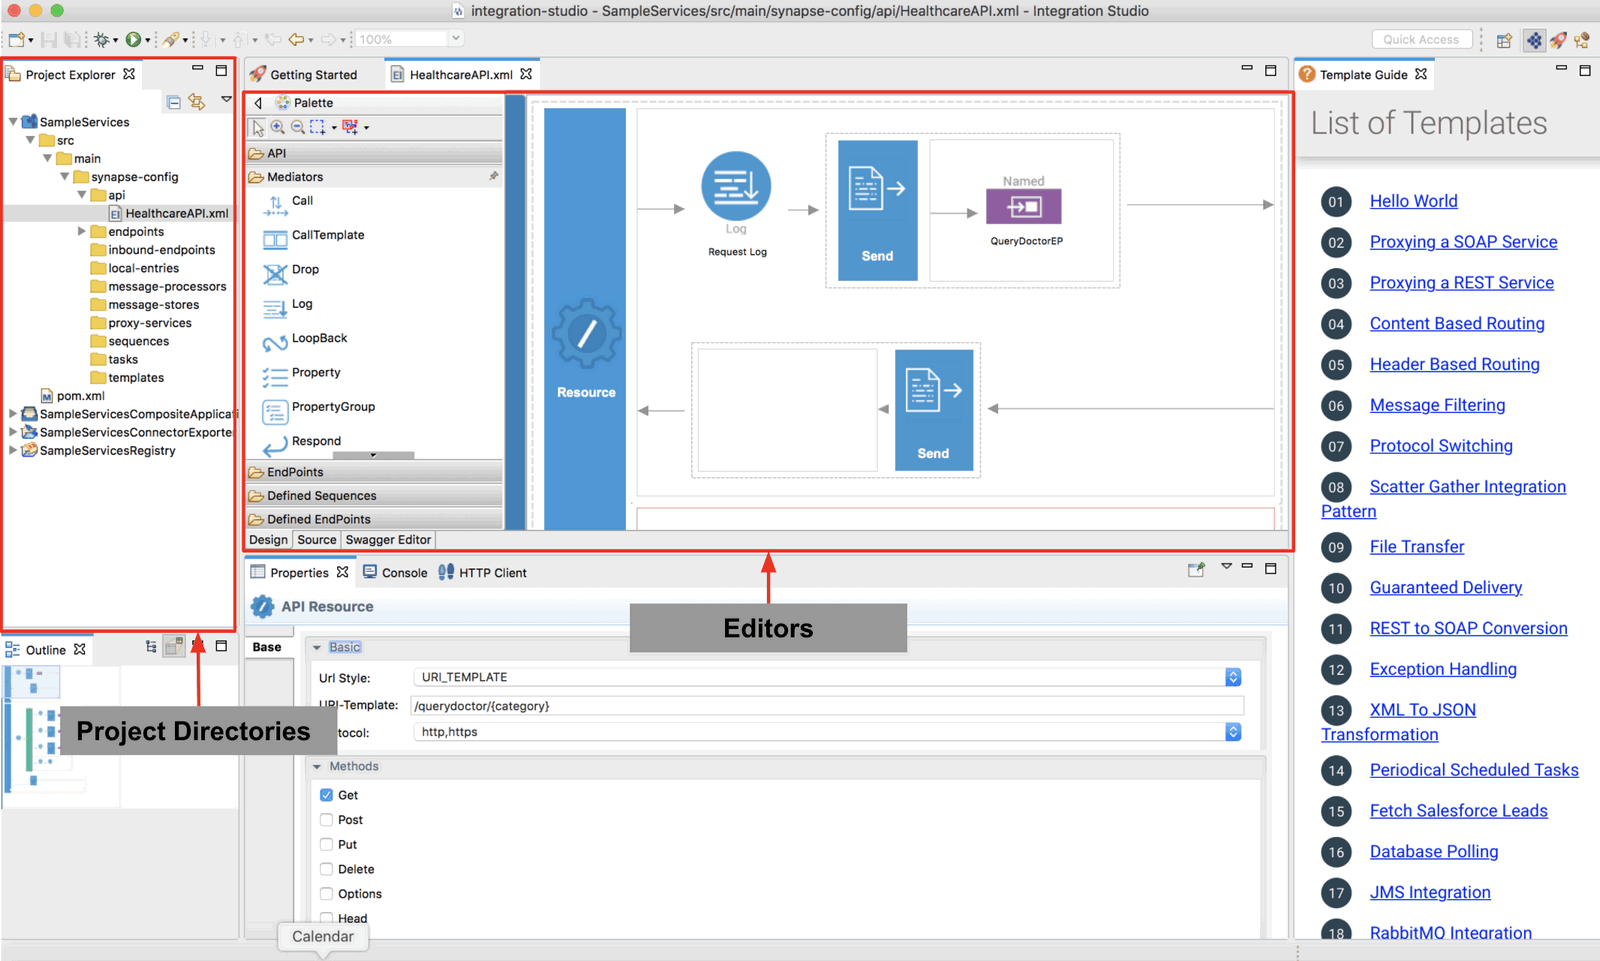Image resolution: width=1600 pixels, height=961 pixels.
Task: Click the Quick Access search field
Action: (x=1421, y=40)
